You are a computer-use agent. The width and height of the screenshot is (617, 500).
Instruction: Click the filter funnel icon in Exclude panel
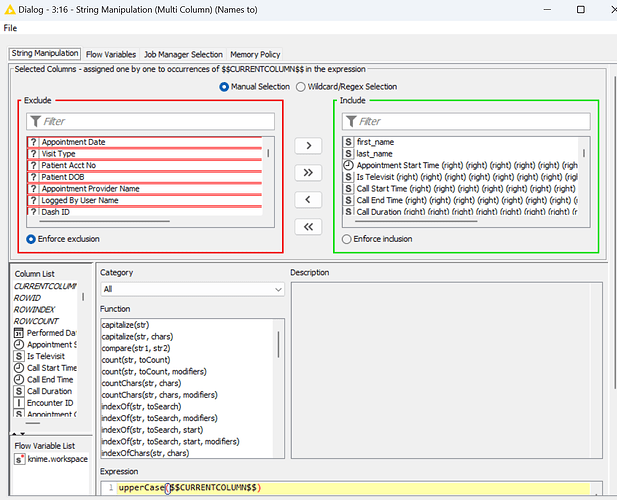[x=35, y=122]
